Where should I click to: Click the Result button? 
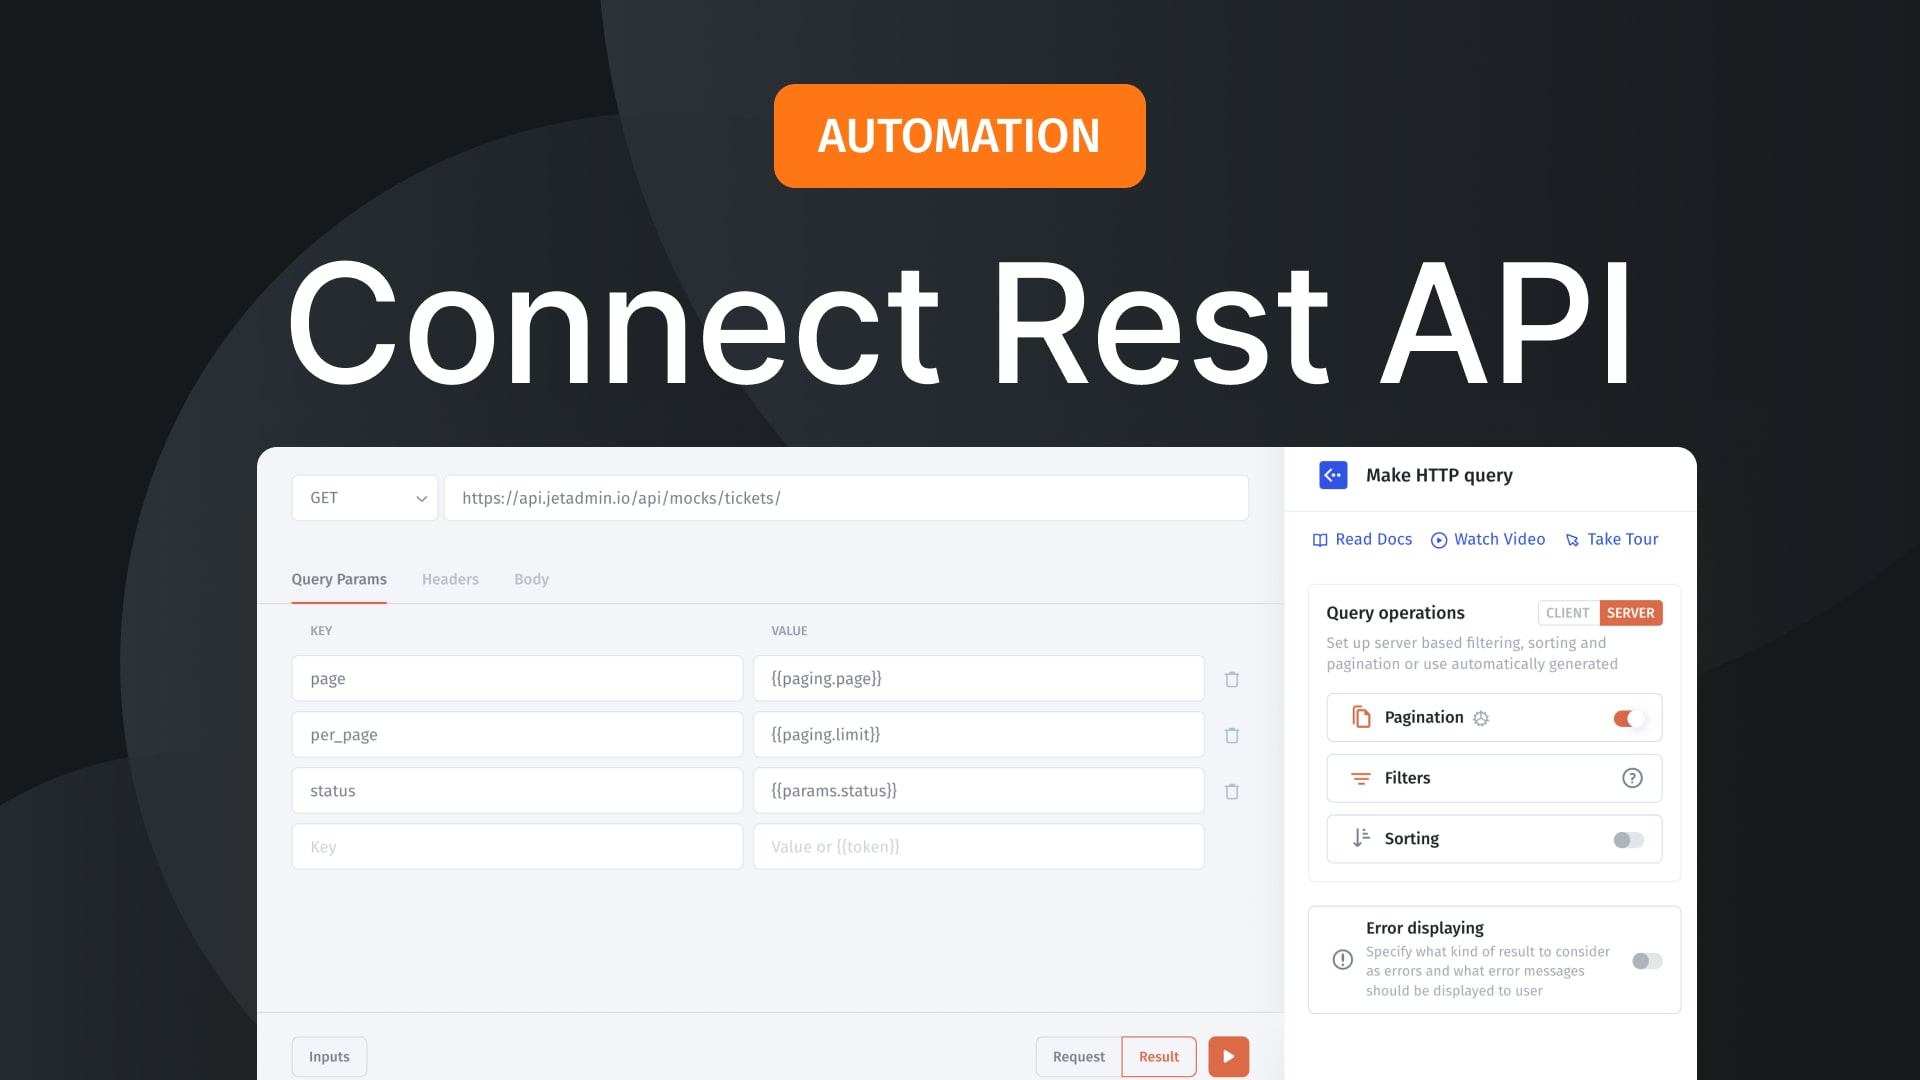[x=1158, y=1056]
